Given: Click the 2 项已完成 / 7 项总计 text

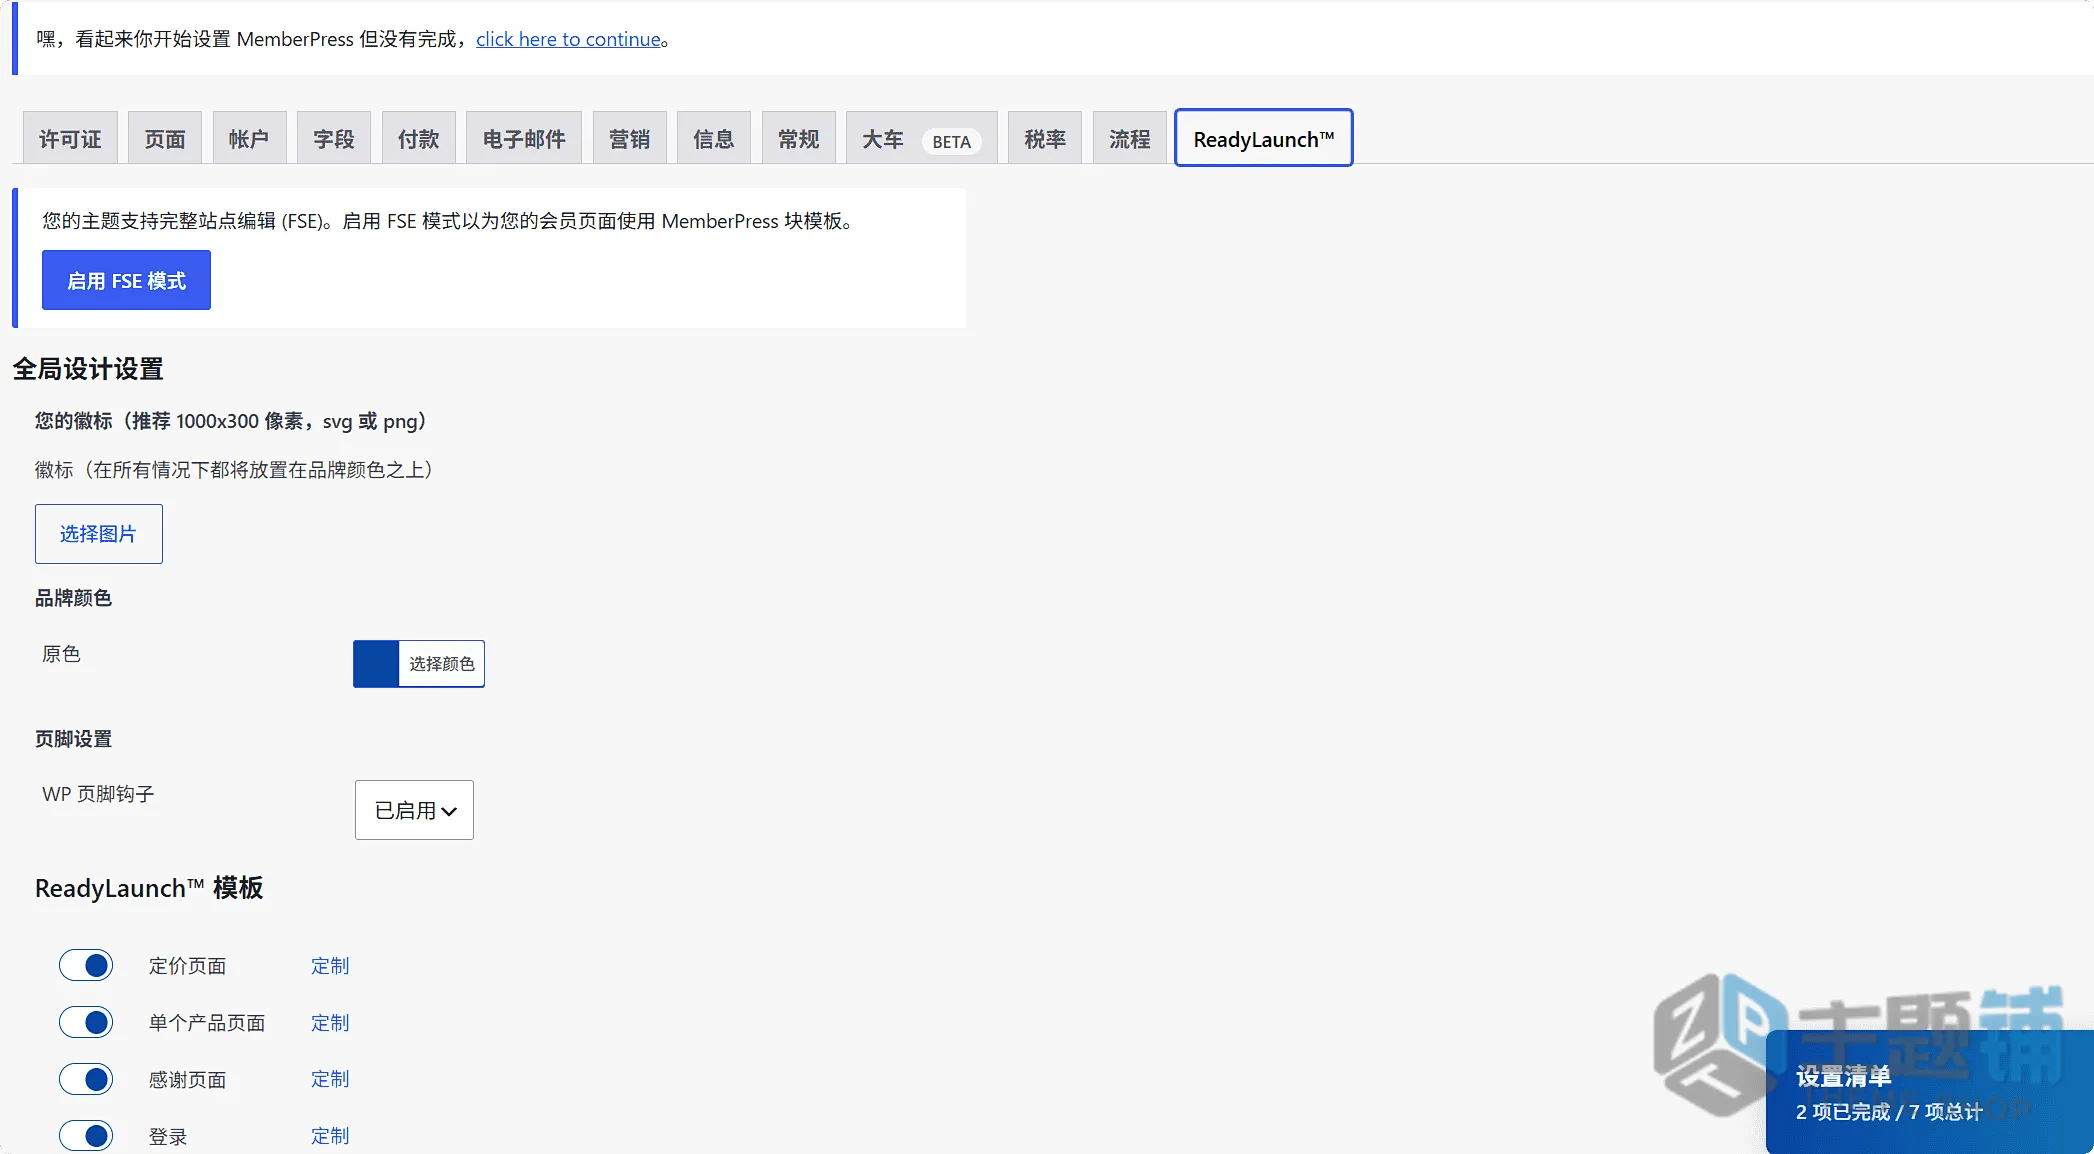Looking at the screenshot, I should 1889,1112.
